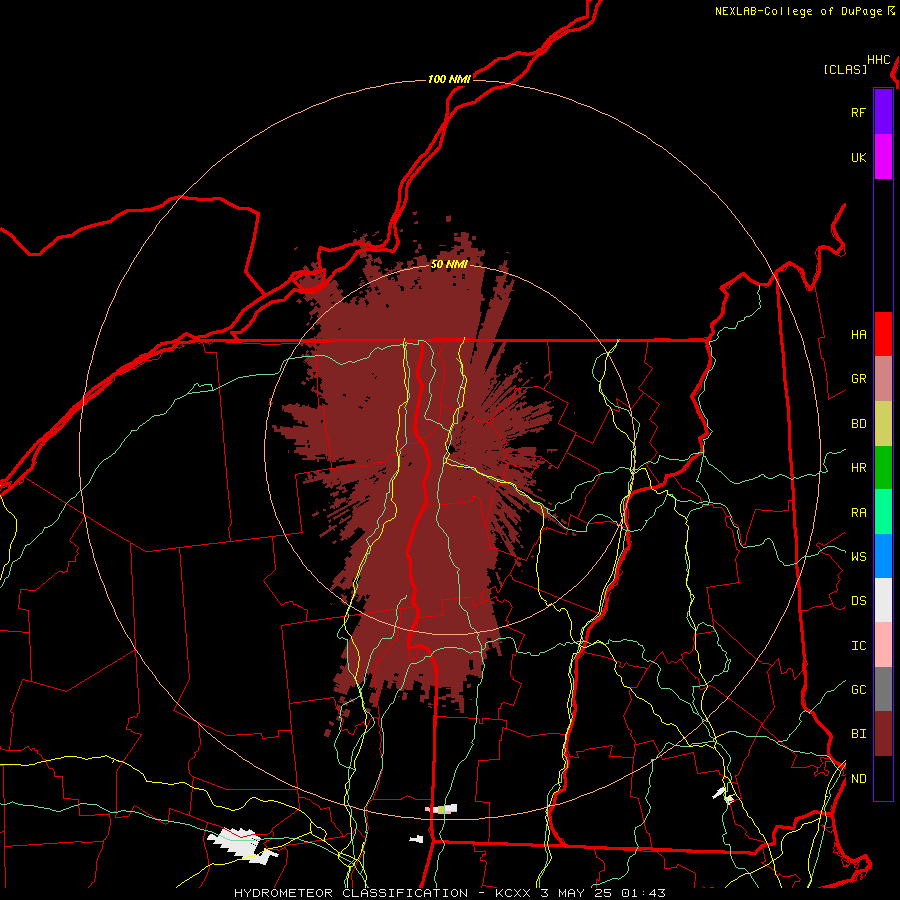
Task: Click the HR green legend swatch
Action: pos(883,468)
